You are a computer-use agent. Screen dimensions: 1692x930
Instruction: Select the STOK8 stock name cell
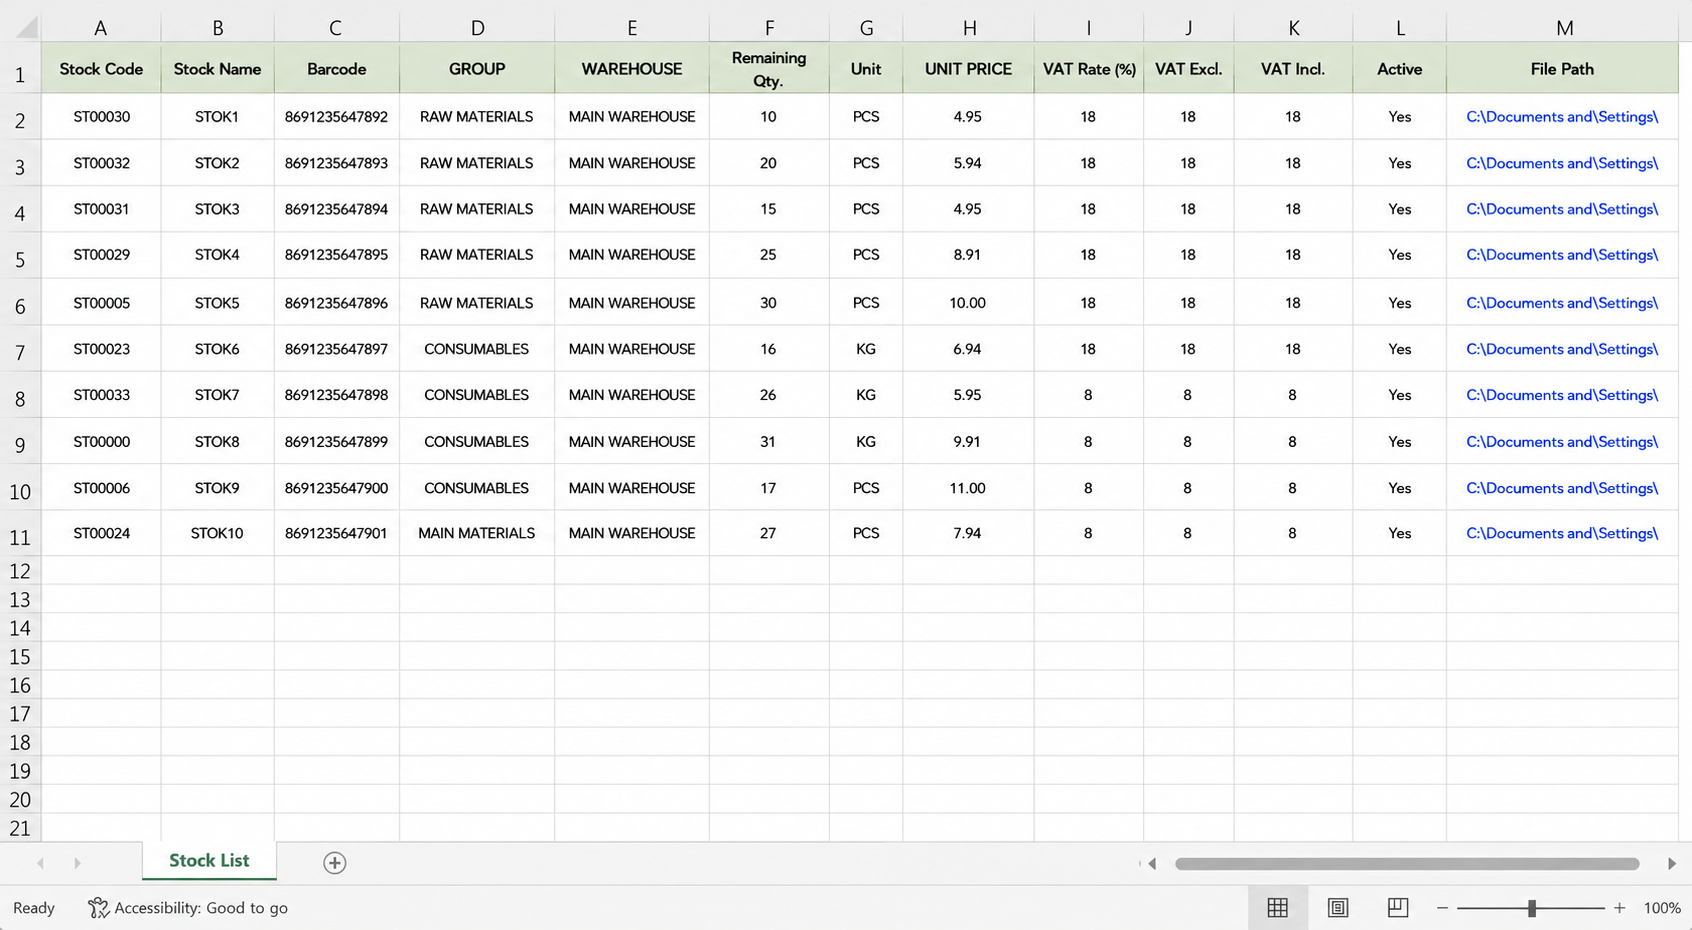point(217,442)
